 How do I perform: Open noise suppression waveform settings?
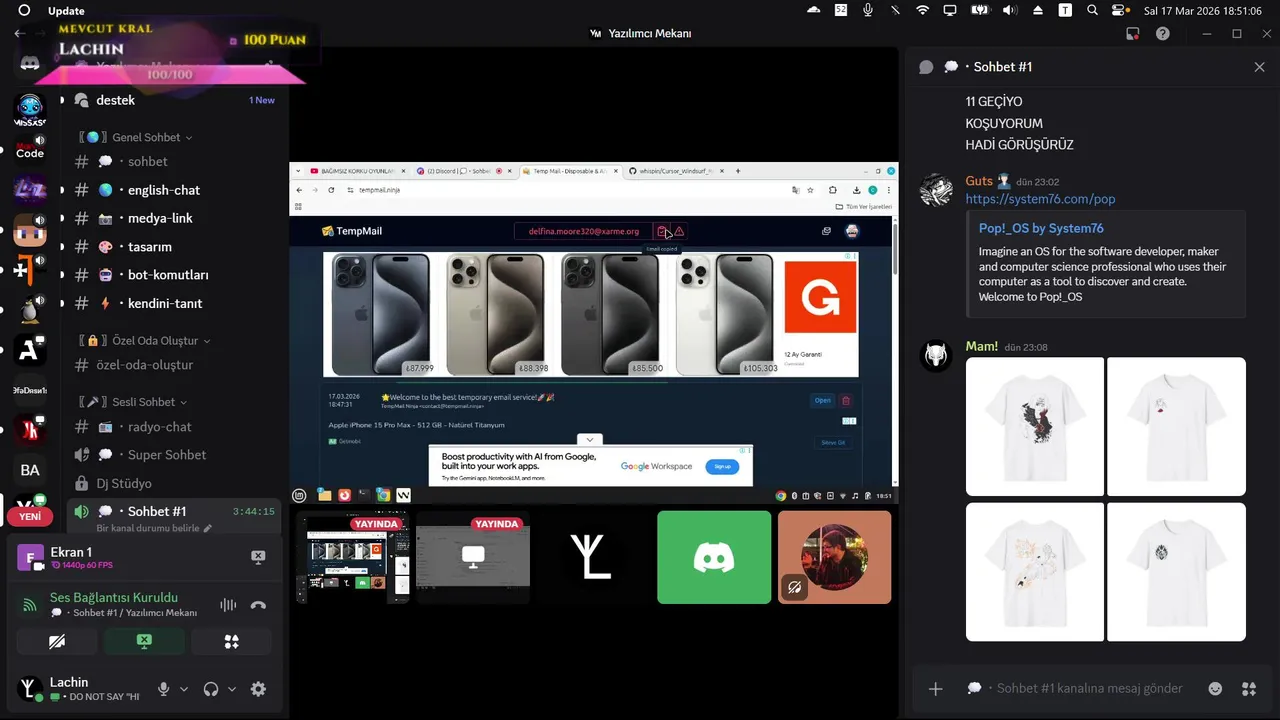(x=228, y=605)
